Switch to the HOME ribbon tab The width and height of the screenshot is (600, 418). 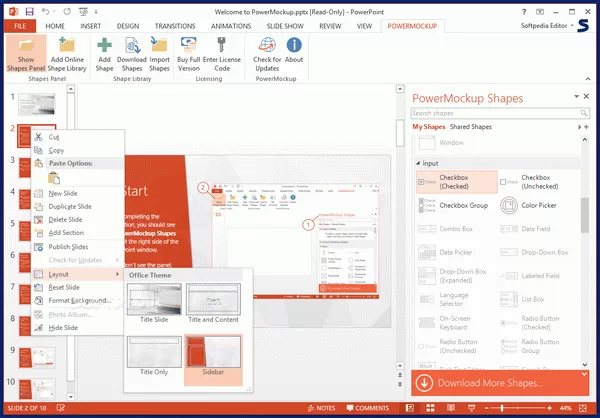click(55, 26)
